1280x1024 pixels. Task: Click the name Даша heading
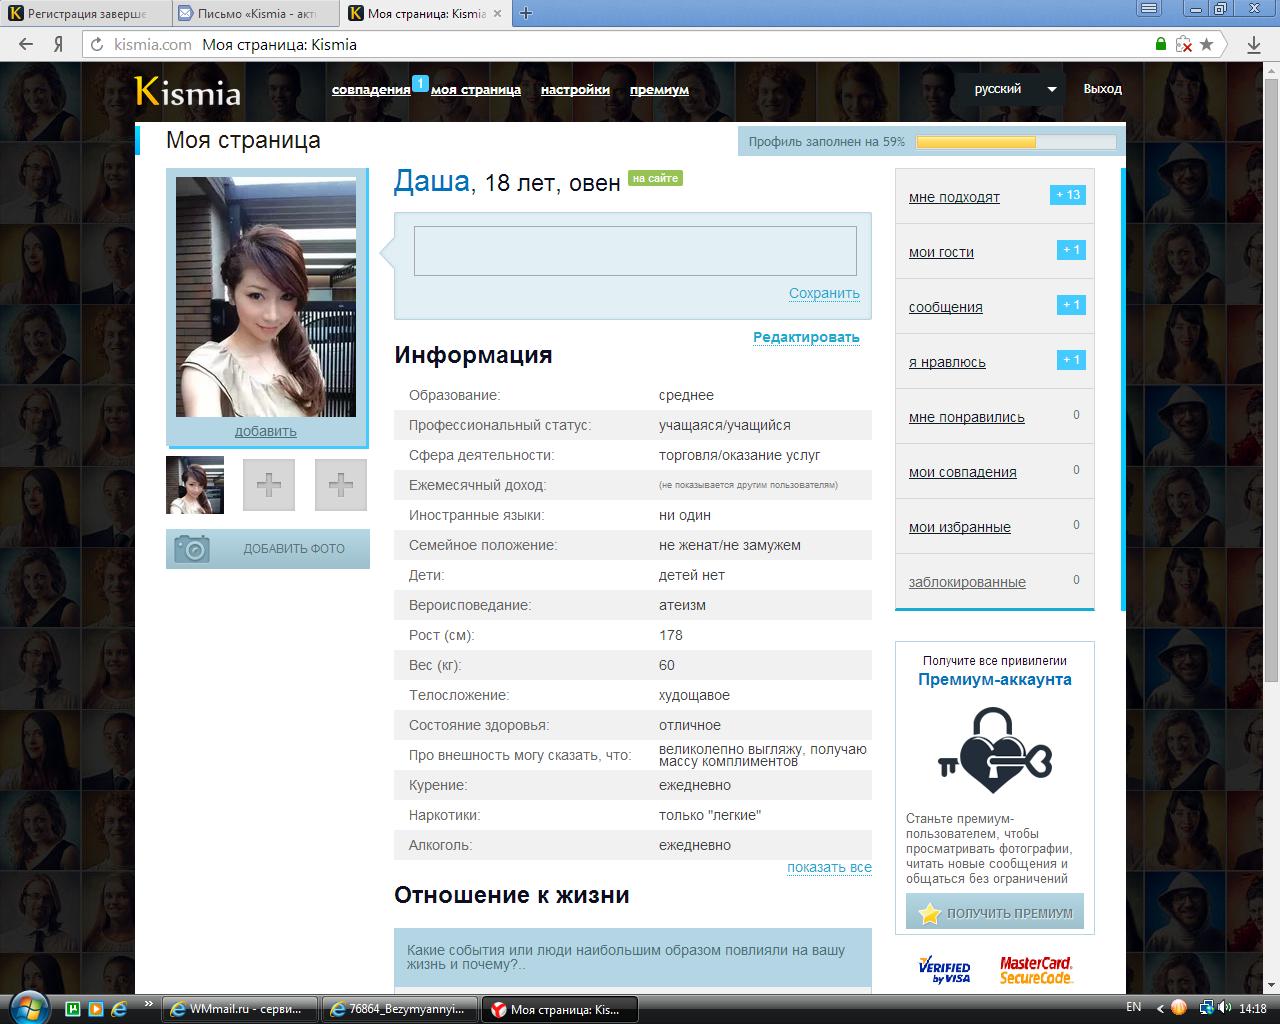tap(432, 181)
